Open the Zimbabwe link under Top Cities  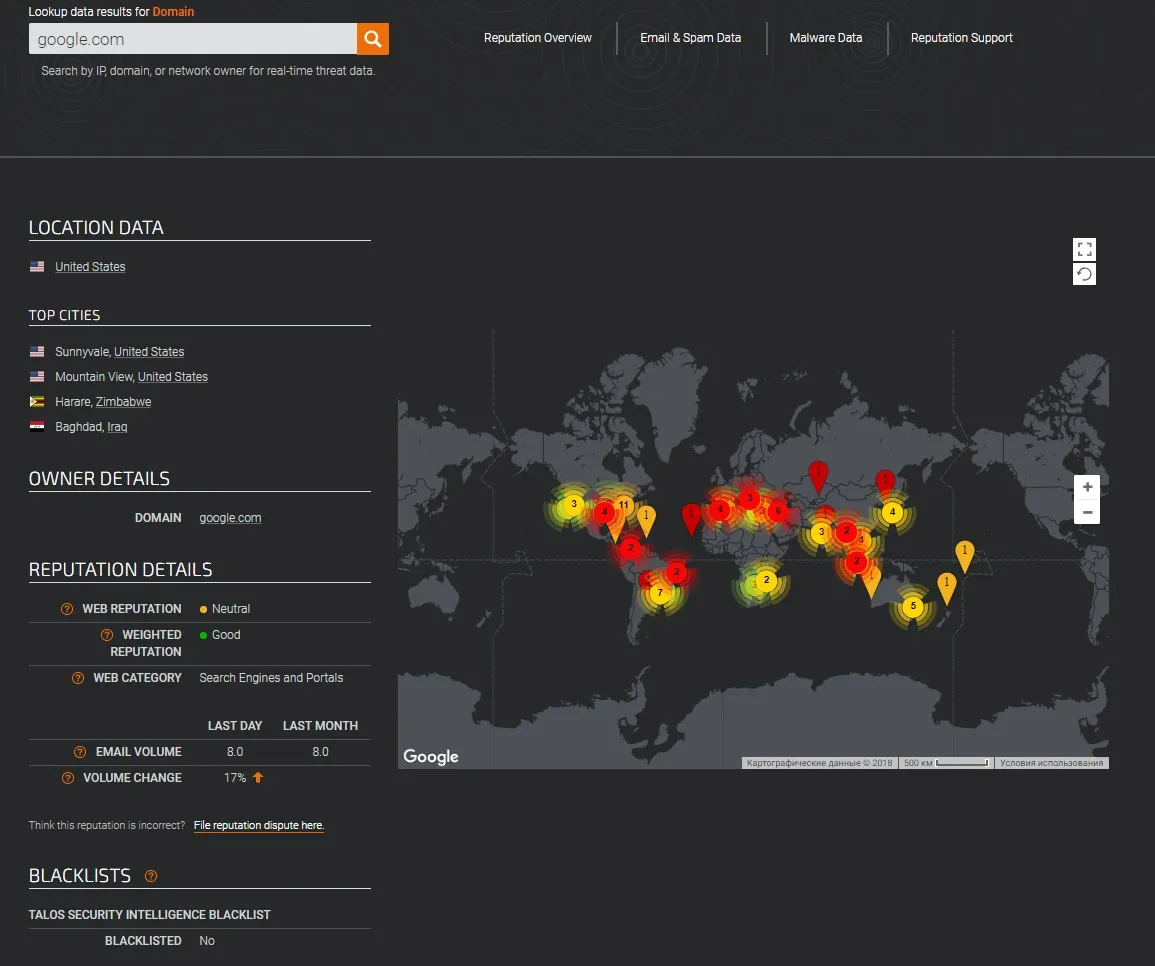pyautogui.click(x=123, y=402)
